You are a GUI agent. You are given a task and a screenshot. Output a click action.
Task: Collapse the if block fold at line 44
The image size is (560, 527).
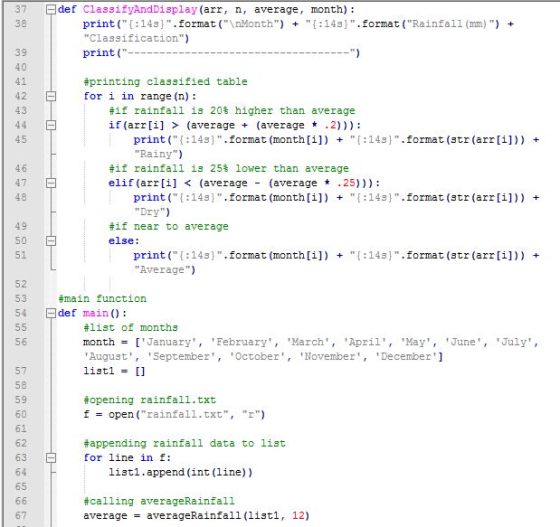pyautogui.click(x=51, y=125)
